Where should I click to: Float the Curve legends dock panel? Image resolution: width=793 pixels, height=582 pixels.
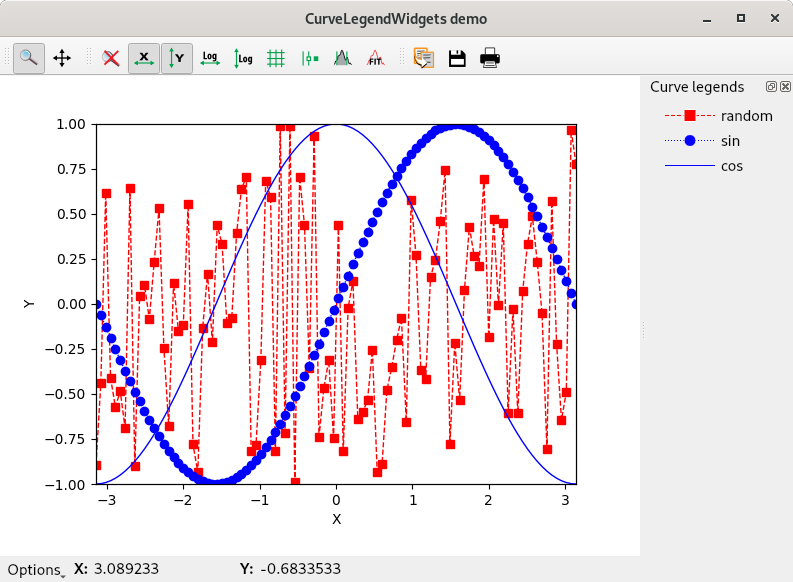click(771, 87)
